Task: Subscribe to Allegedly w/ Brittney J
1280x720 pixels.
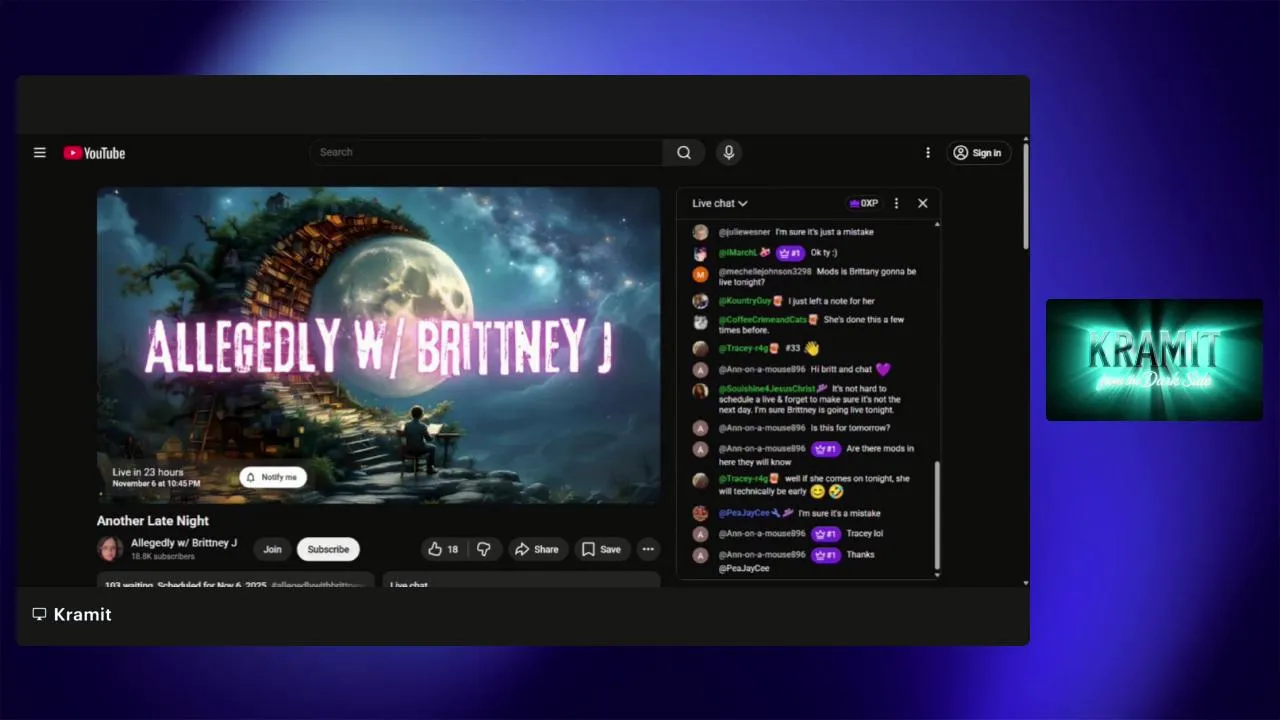Action: coord(328,549)
